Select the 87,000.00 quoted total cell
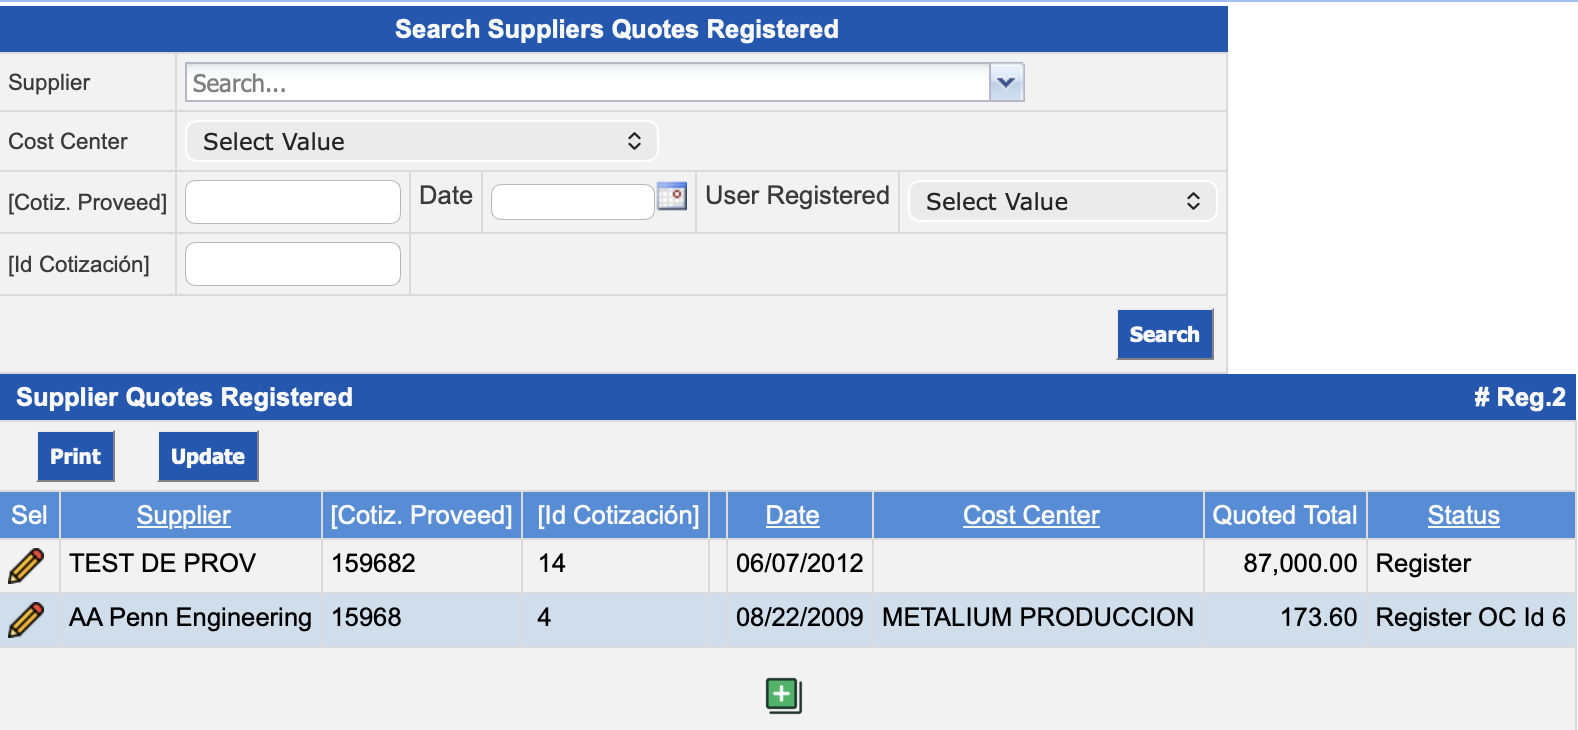The image size is (1578, 730). pyautogui.click(x=1299, y=564)
